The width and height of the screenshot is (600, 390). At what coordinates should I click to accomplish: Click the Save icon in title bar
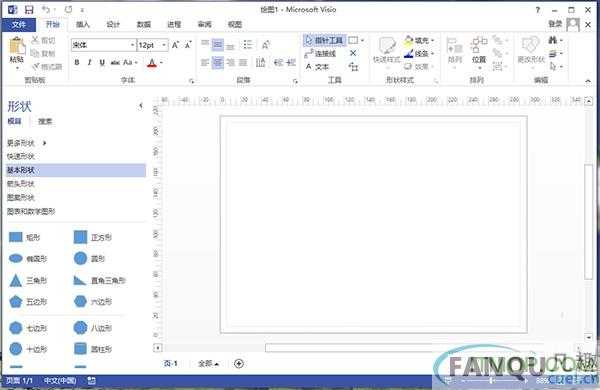29,10
